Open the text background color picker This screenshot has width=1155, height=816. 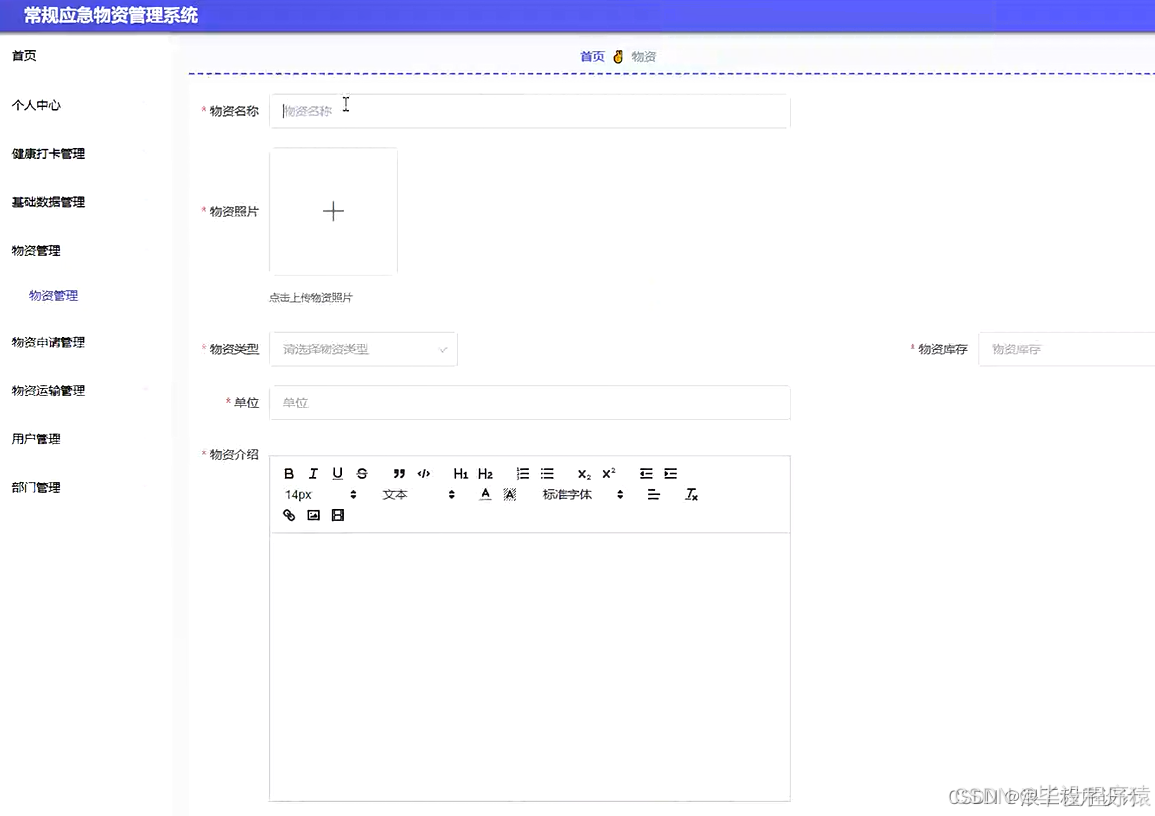(509, 494)
